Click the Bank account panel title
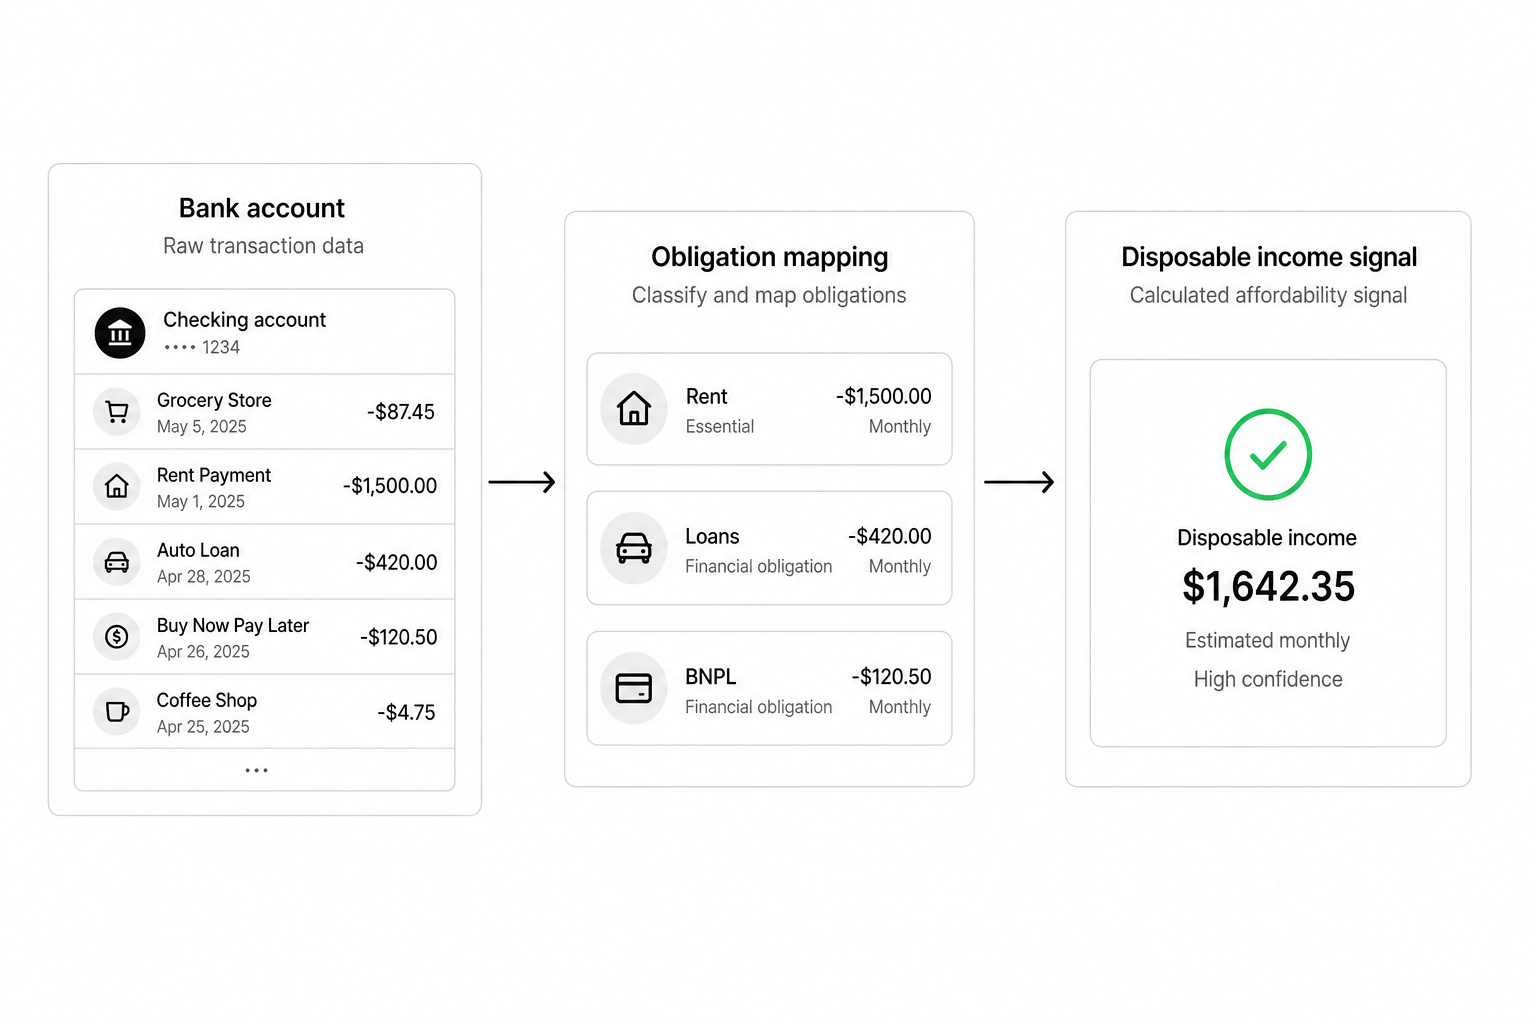The height and width of the screenshot is (1024, 1536). pos(262,208)
